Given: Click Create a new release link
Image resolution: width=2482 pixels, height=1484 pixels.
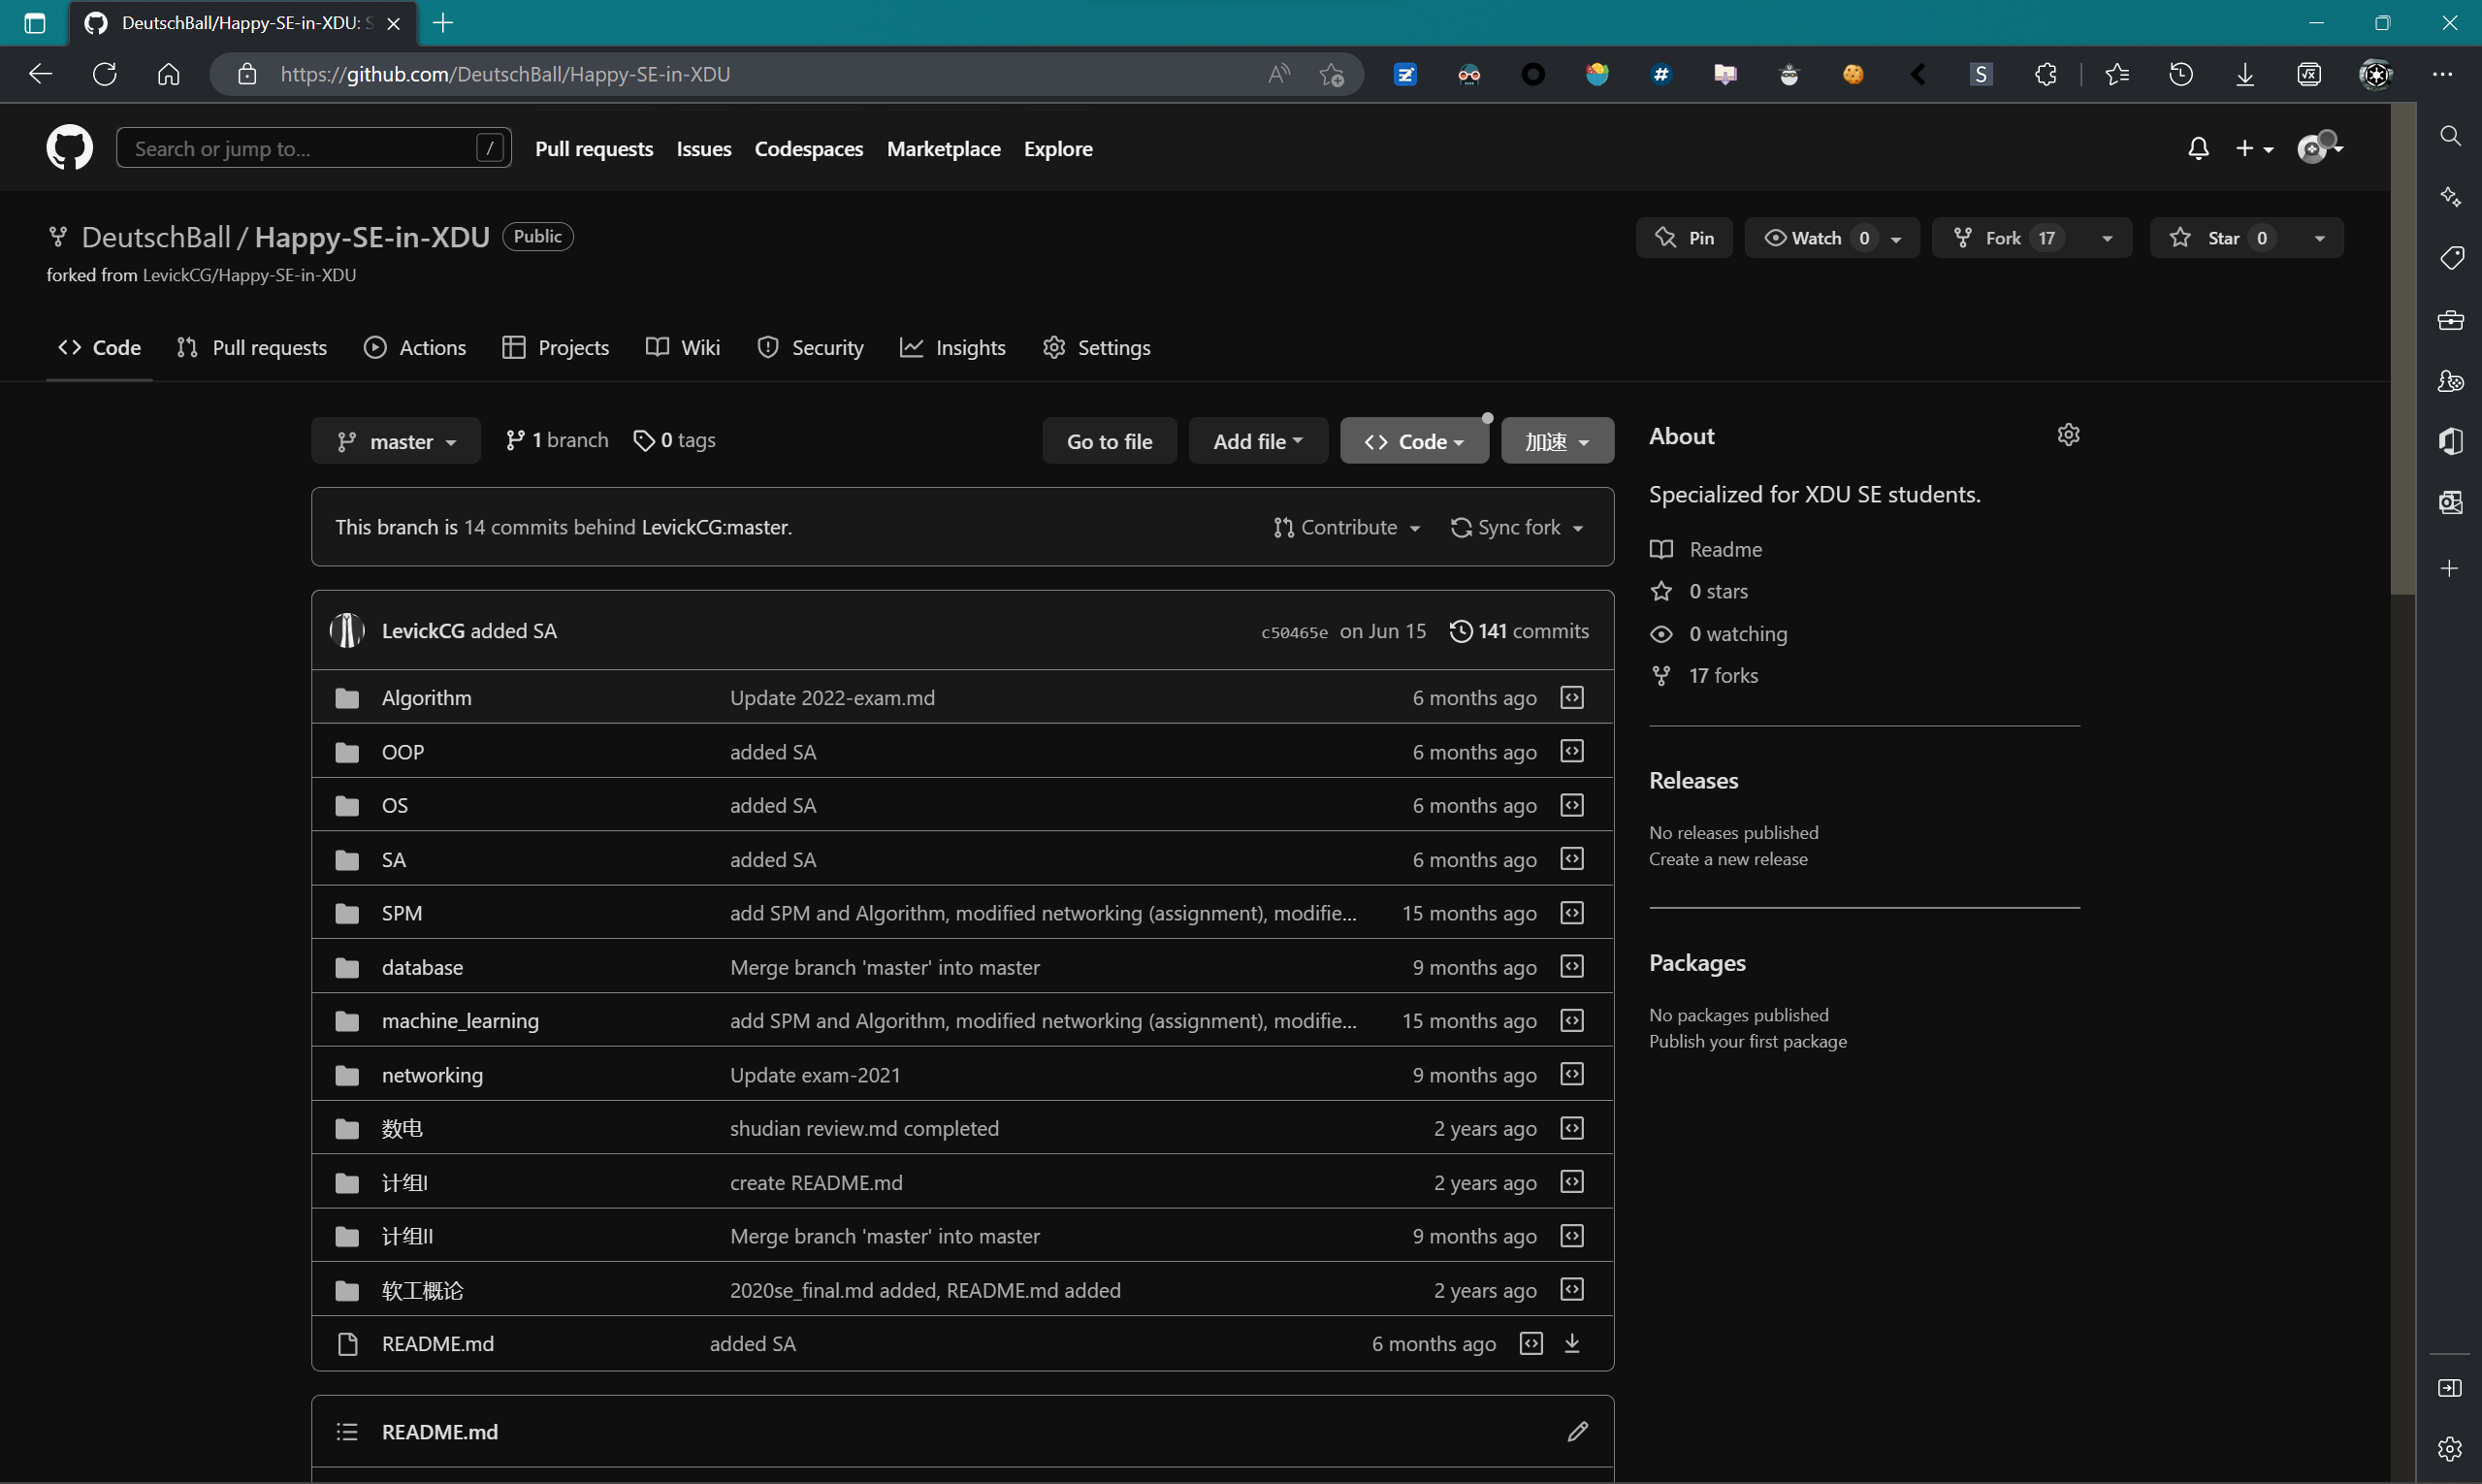Looking at the screenshot, I should point(1727,858).
